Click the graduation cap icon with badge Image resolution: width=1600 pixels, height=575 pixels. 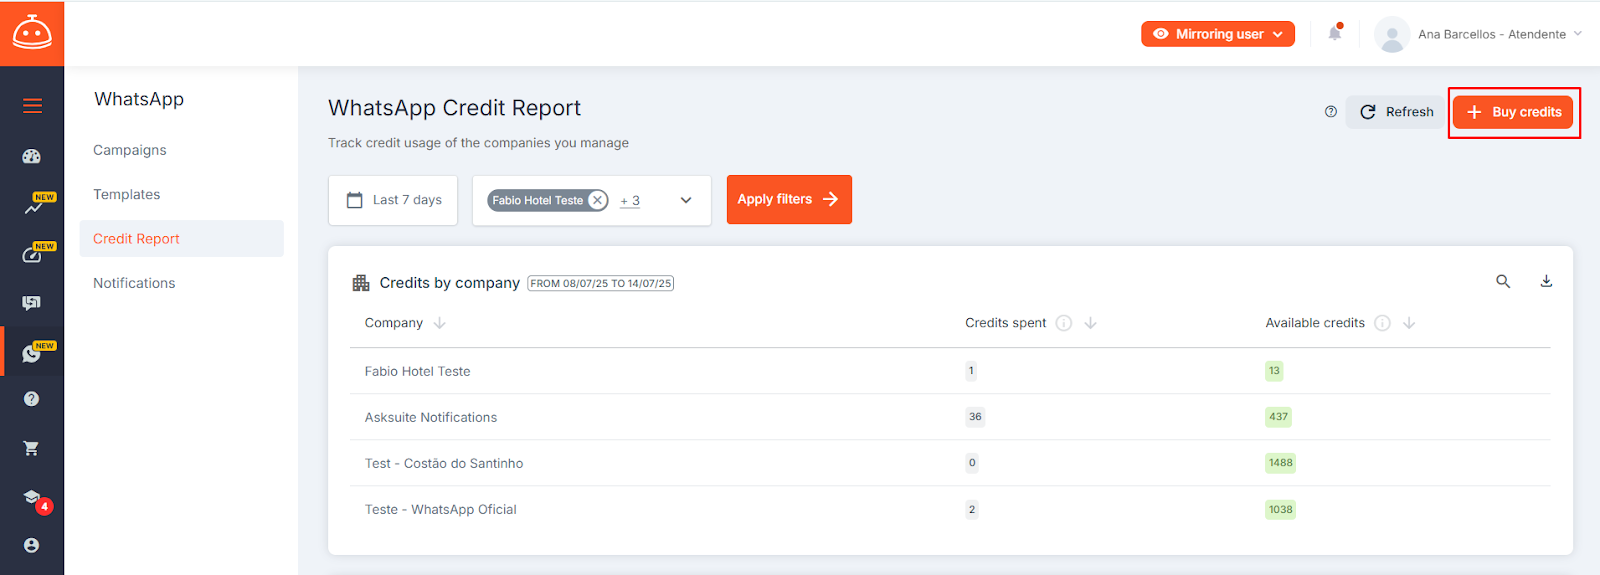pos(32,497)
